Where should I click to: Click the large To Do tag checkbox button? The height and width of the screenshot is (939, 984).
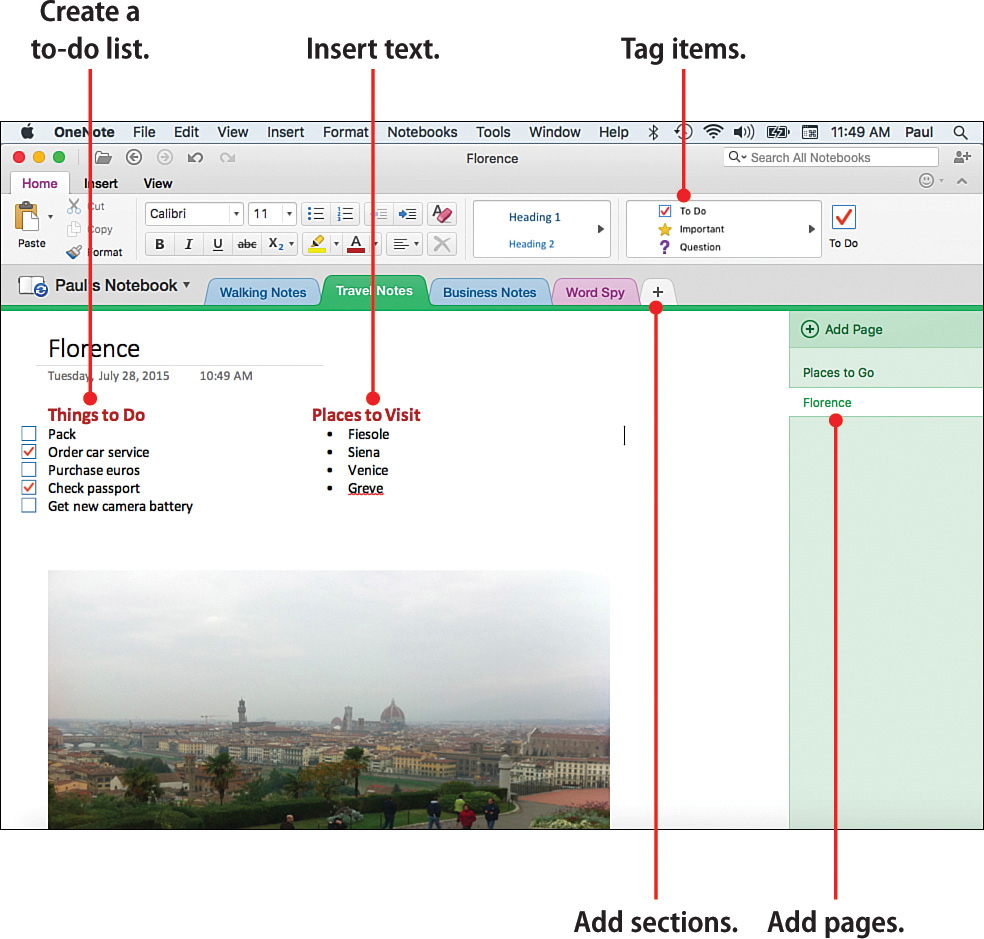[843, 218]
